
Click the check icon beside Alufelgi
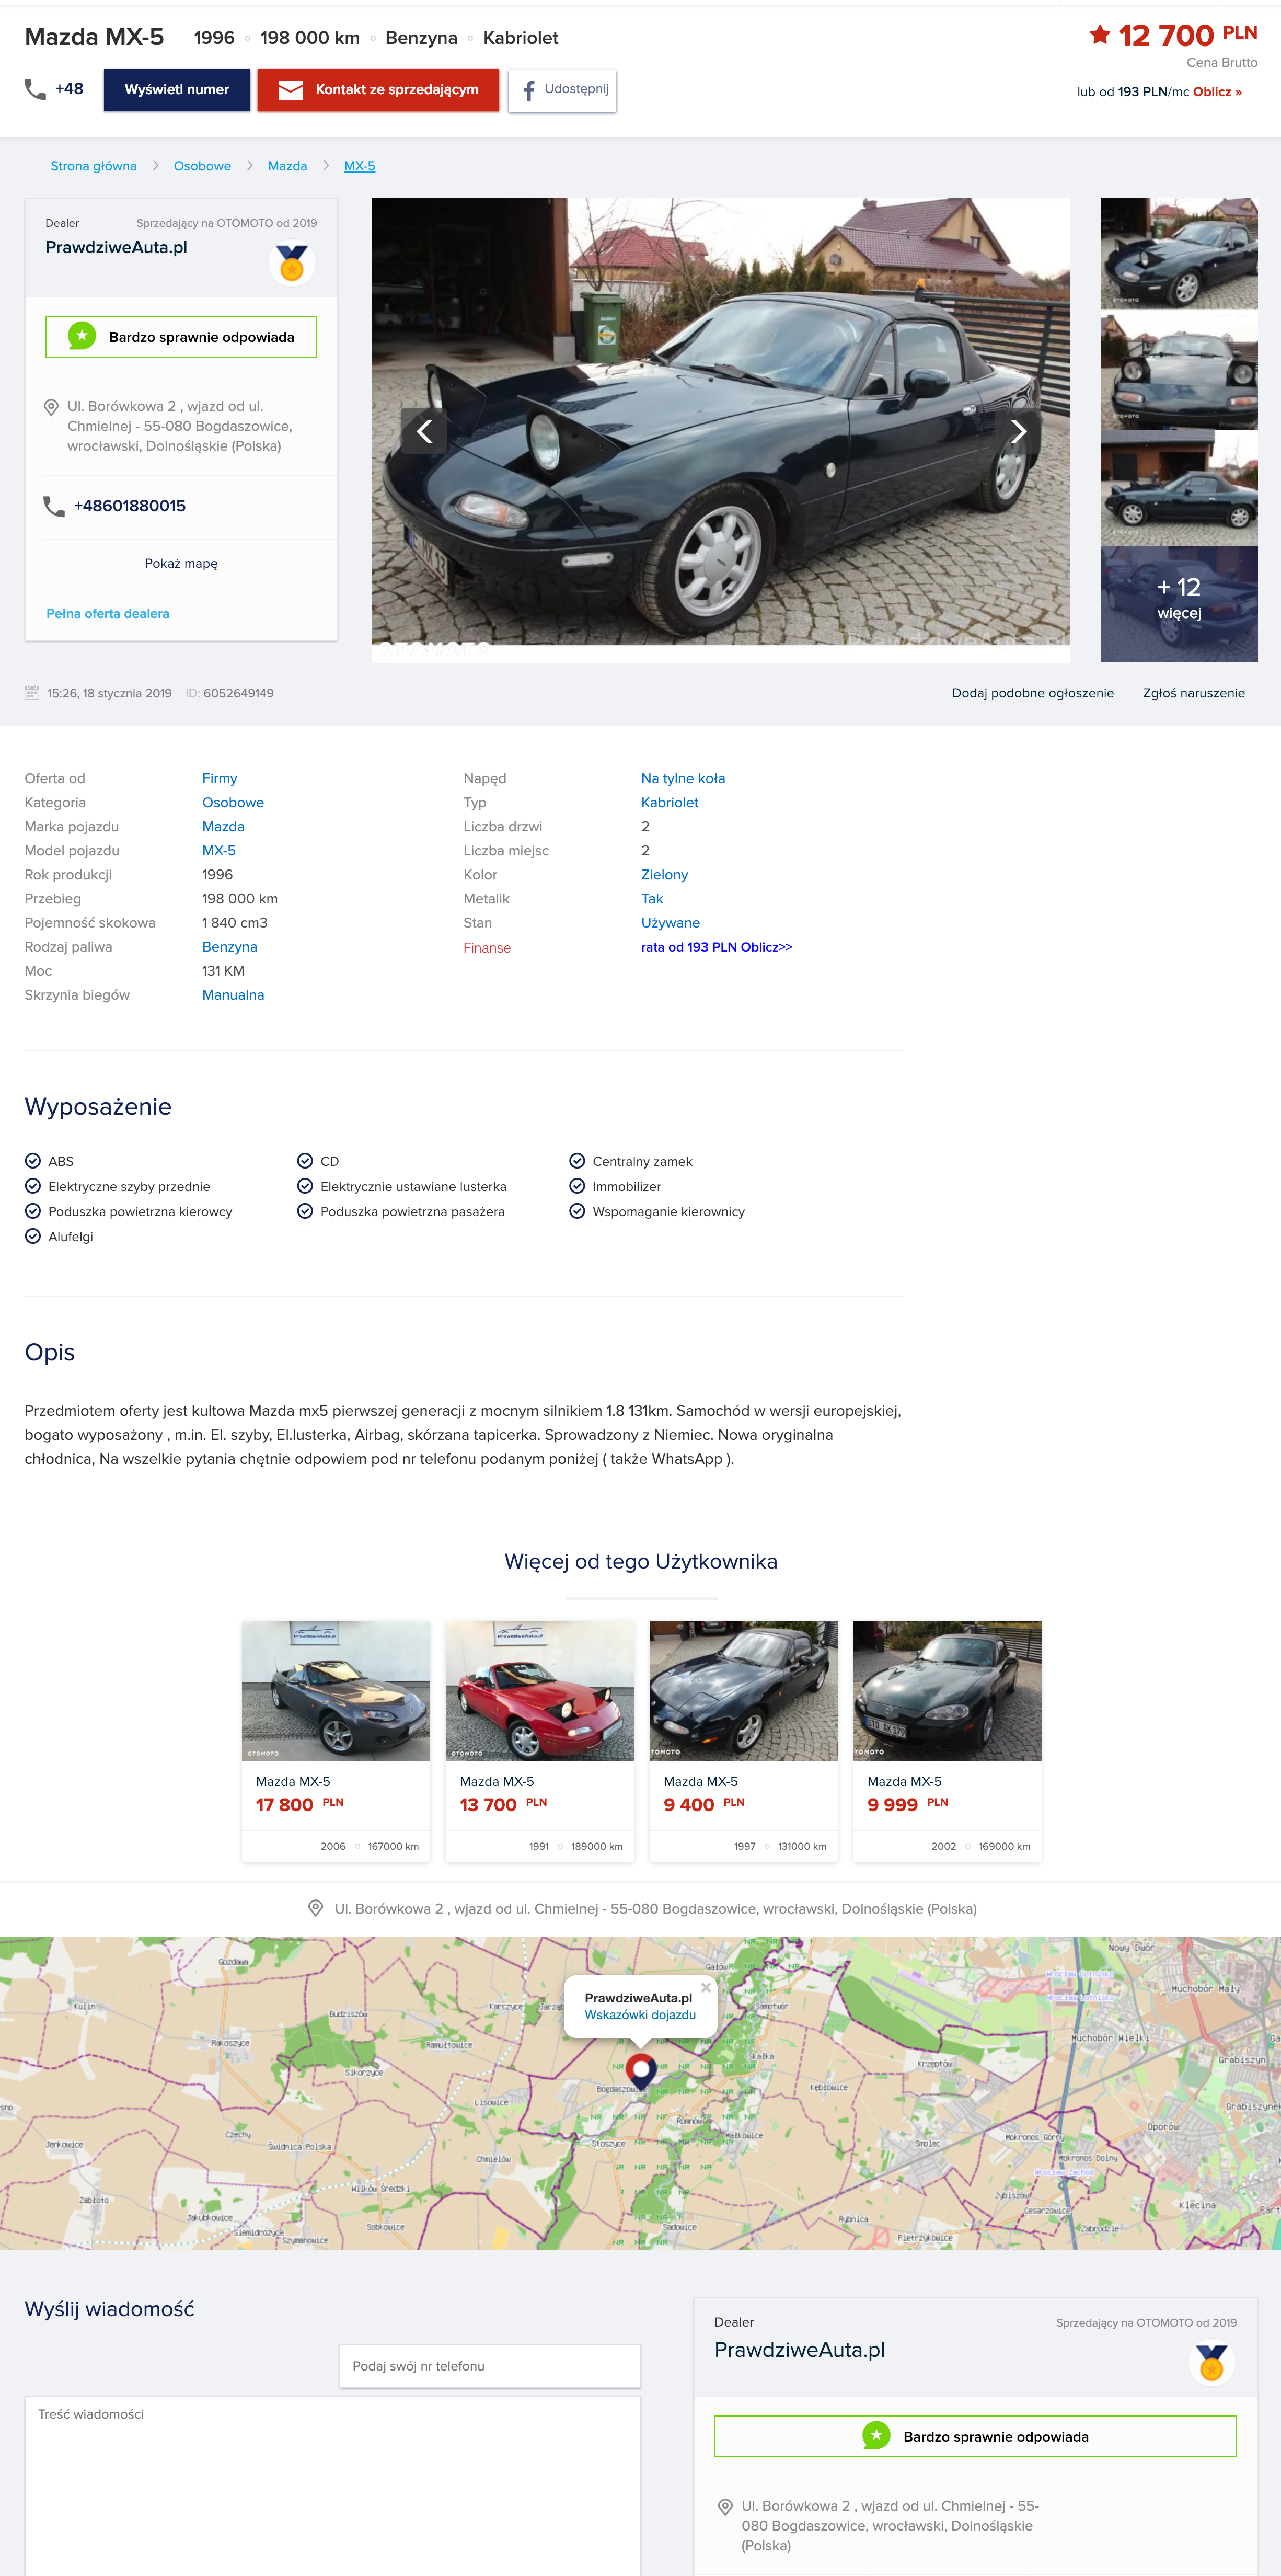[33, 1236]
